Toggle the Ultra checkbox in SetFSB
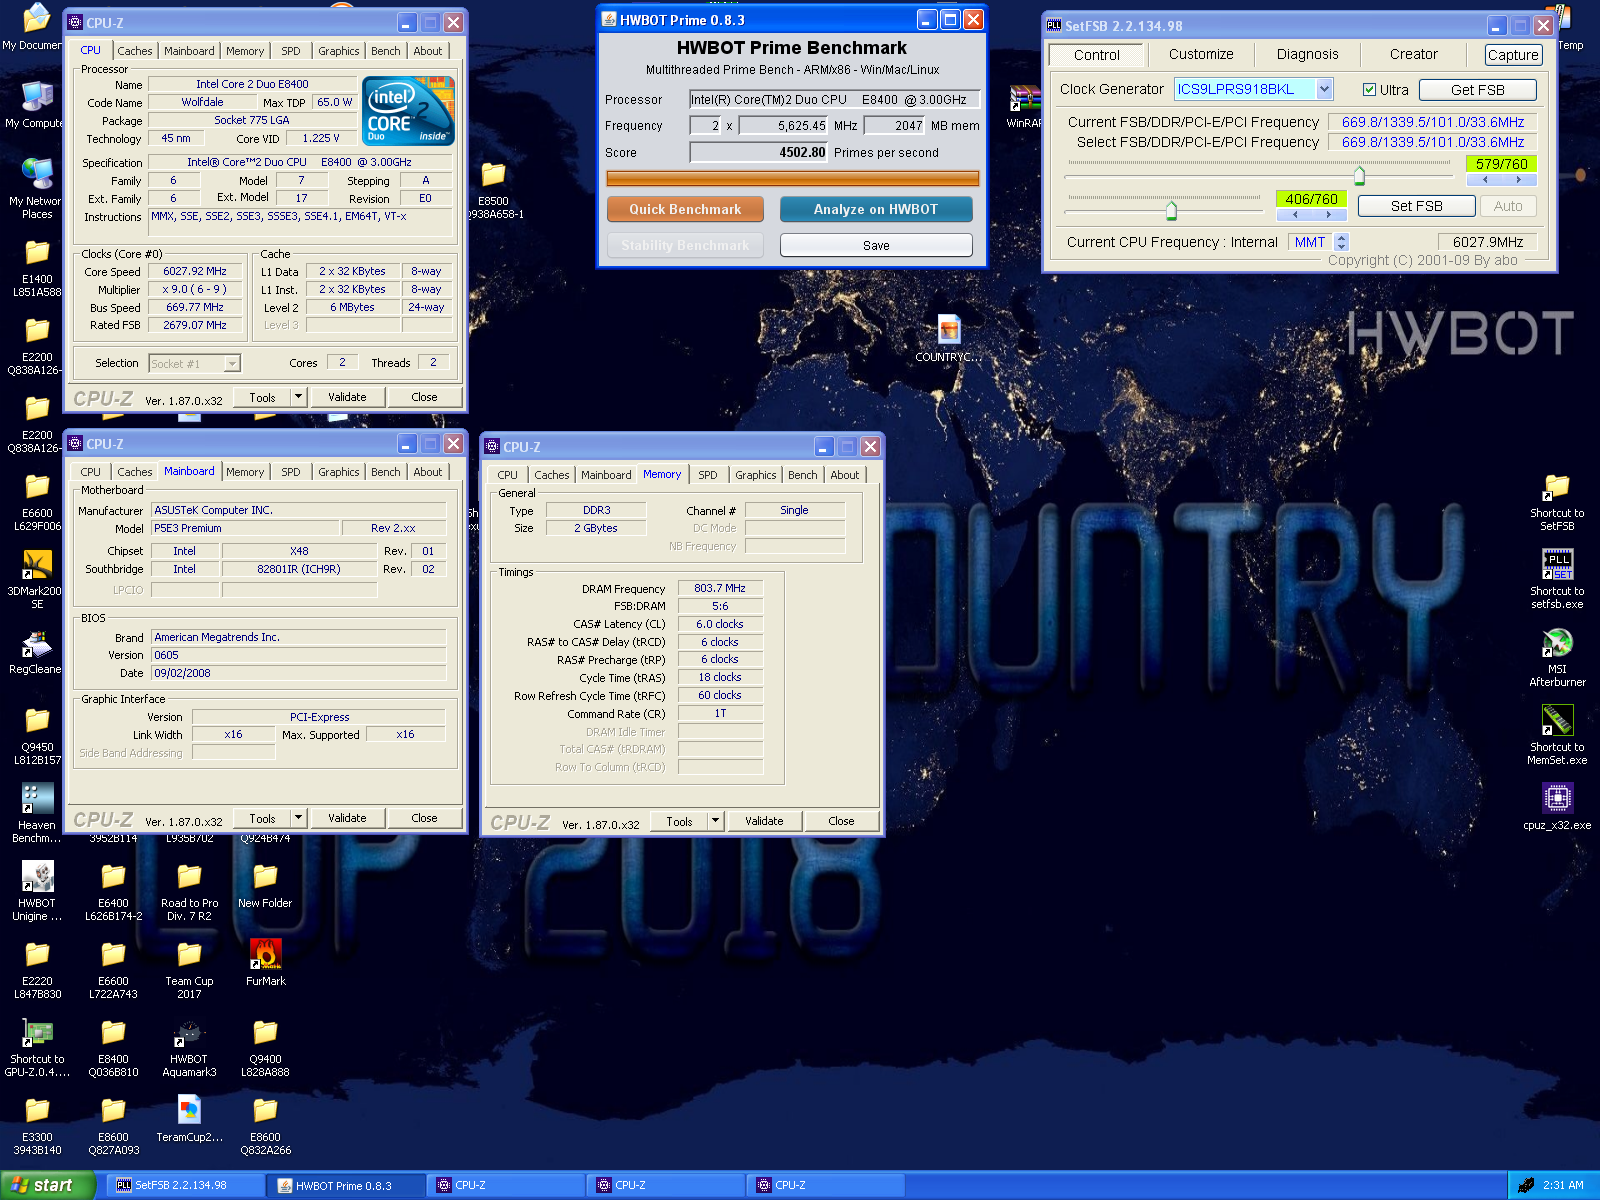The height and width of the screenshot is (1200, 1600). click(x=1369, y=89)
